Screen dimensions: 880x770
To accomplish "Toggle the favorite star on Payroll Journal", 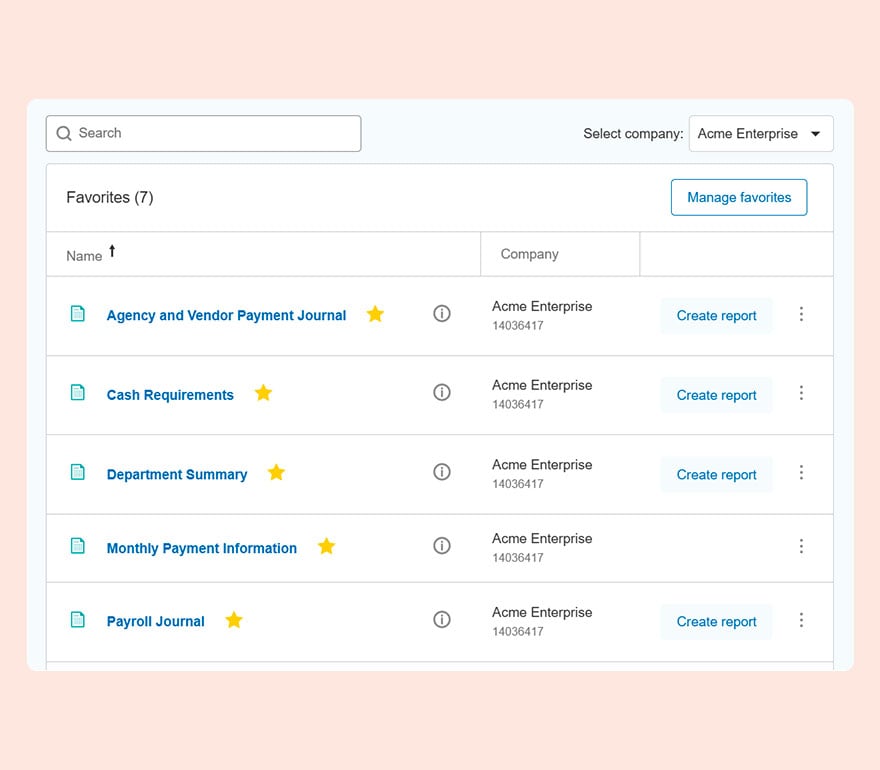I will pos(233,620).
